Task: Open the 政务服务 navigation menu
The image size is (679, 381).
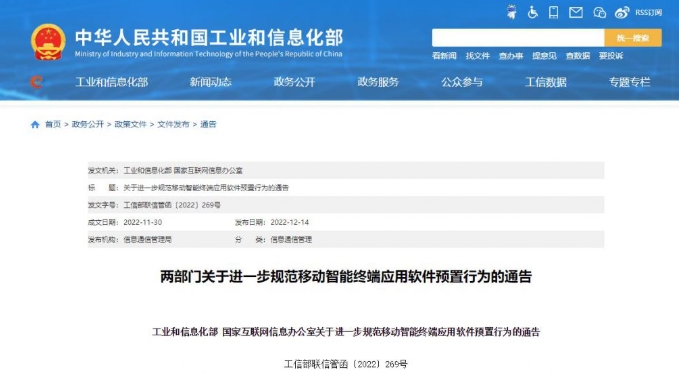Action: tap(378, 82)
